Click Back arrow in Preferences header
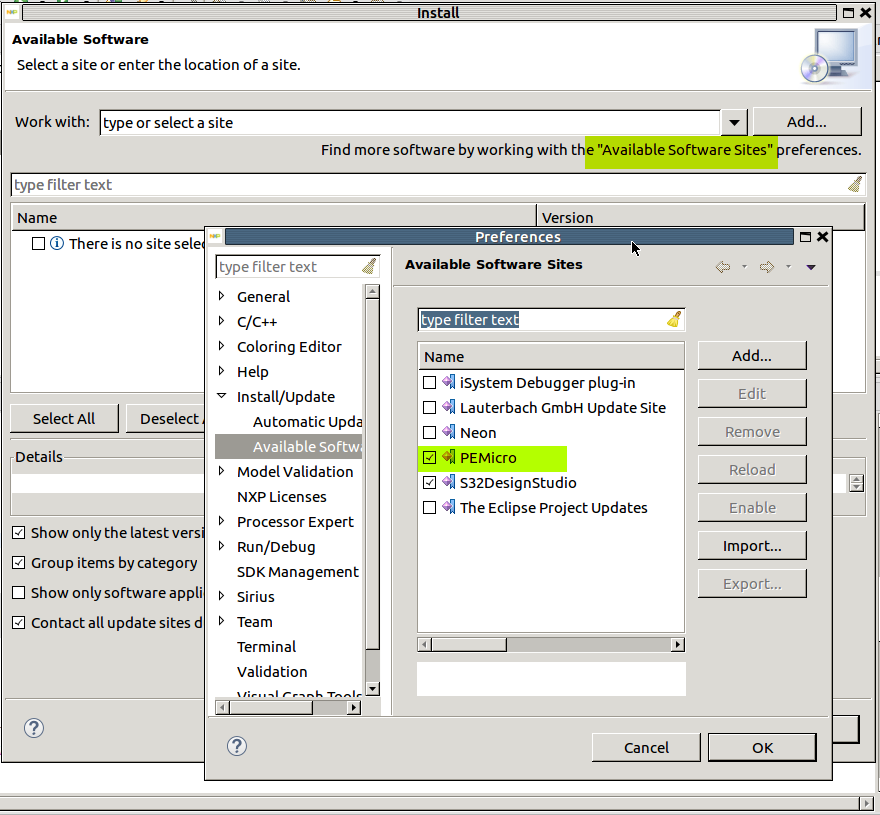 [723, 267]
